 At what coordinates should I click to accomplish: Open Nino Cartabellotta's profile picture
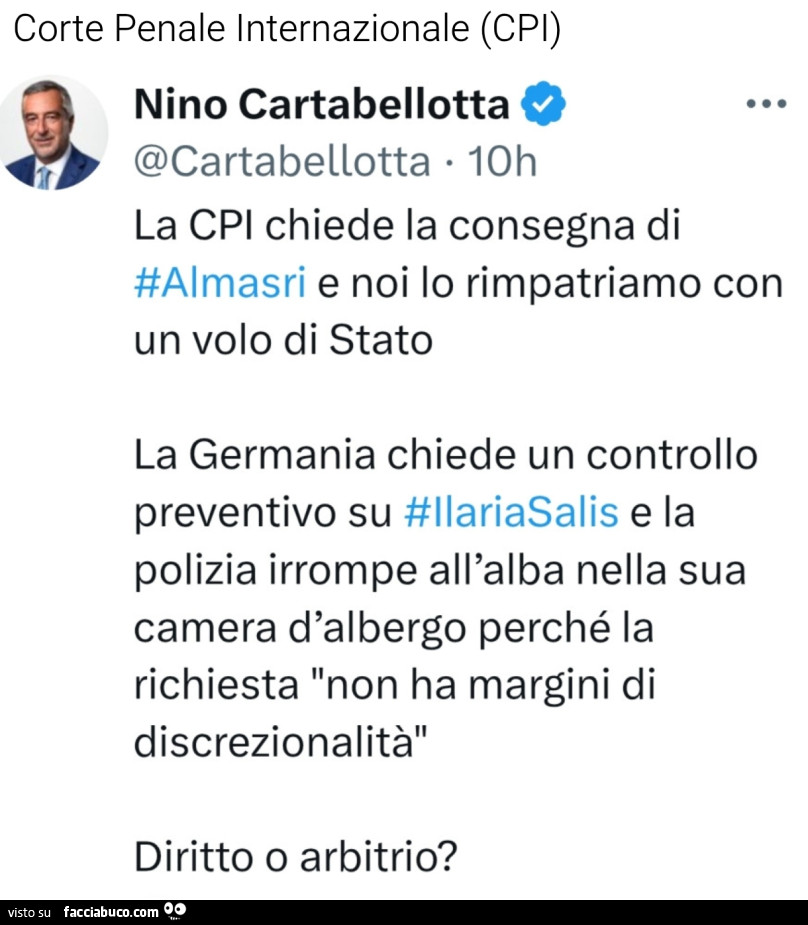coord(53,133)
